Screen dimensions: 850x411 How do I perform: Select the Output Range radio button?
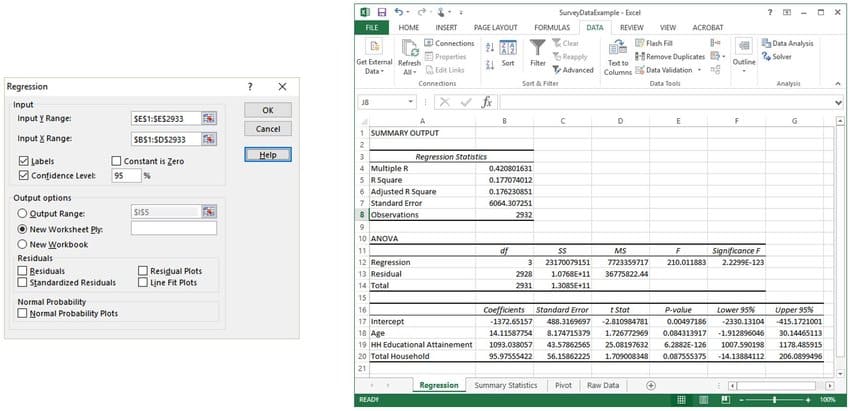click(x=23, y=214)
